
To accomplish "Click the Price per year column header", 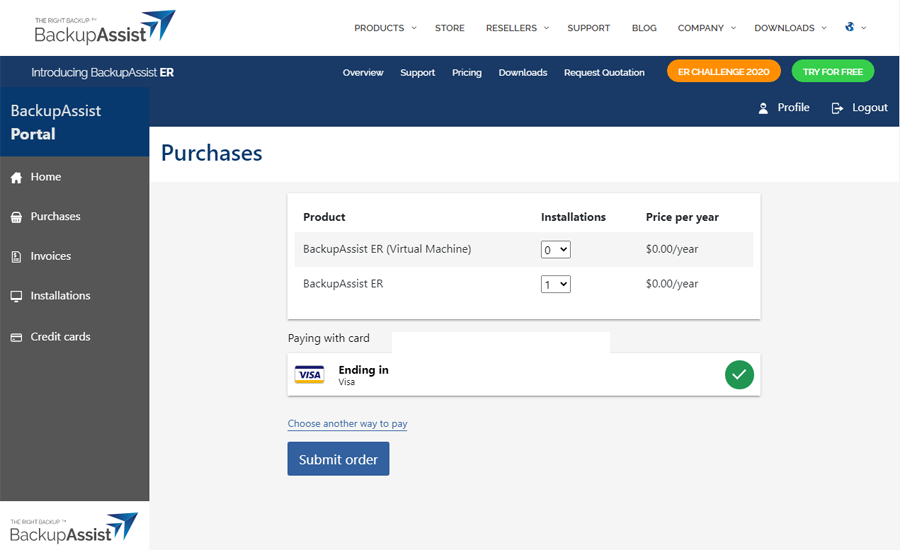I will 682,217.
